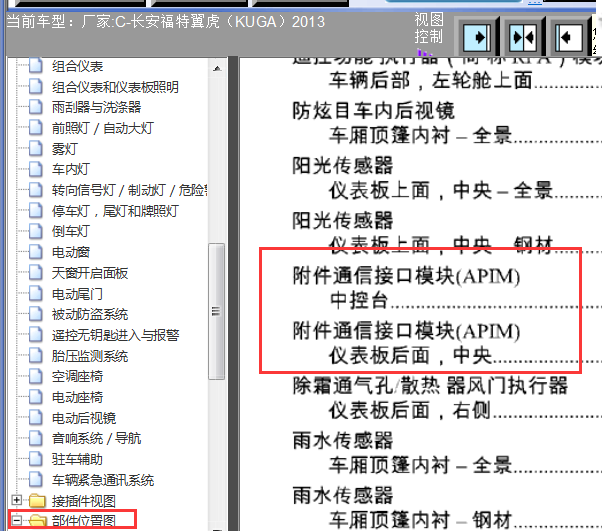Open the 被动防盗系统 document icon
Viewport: 602px width, 531px height.
click(36, 314)
